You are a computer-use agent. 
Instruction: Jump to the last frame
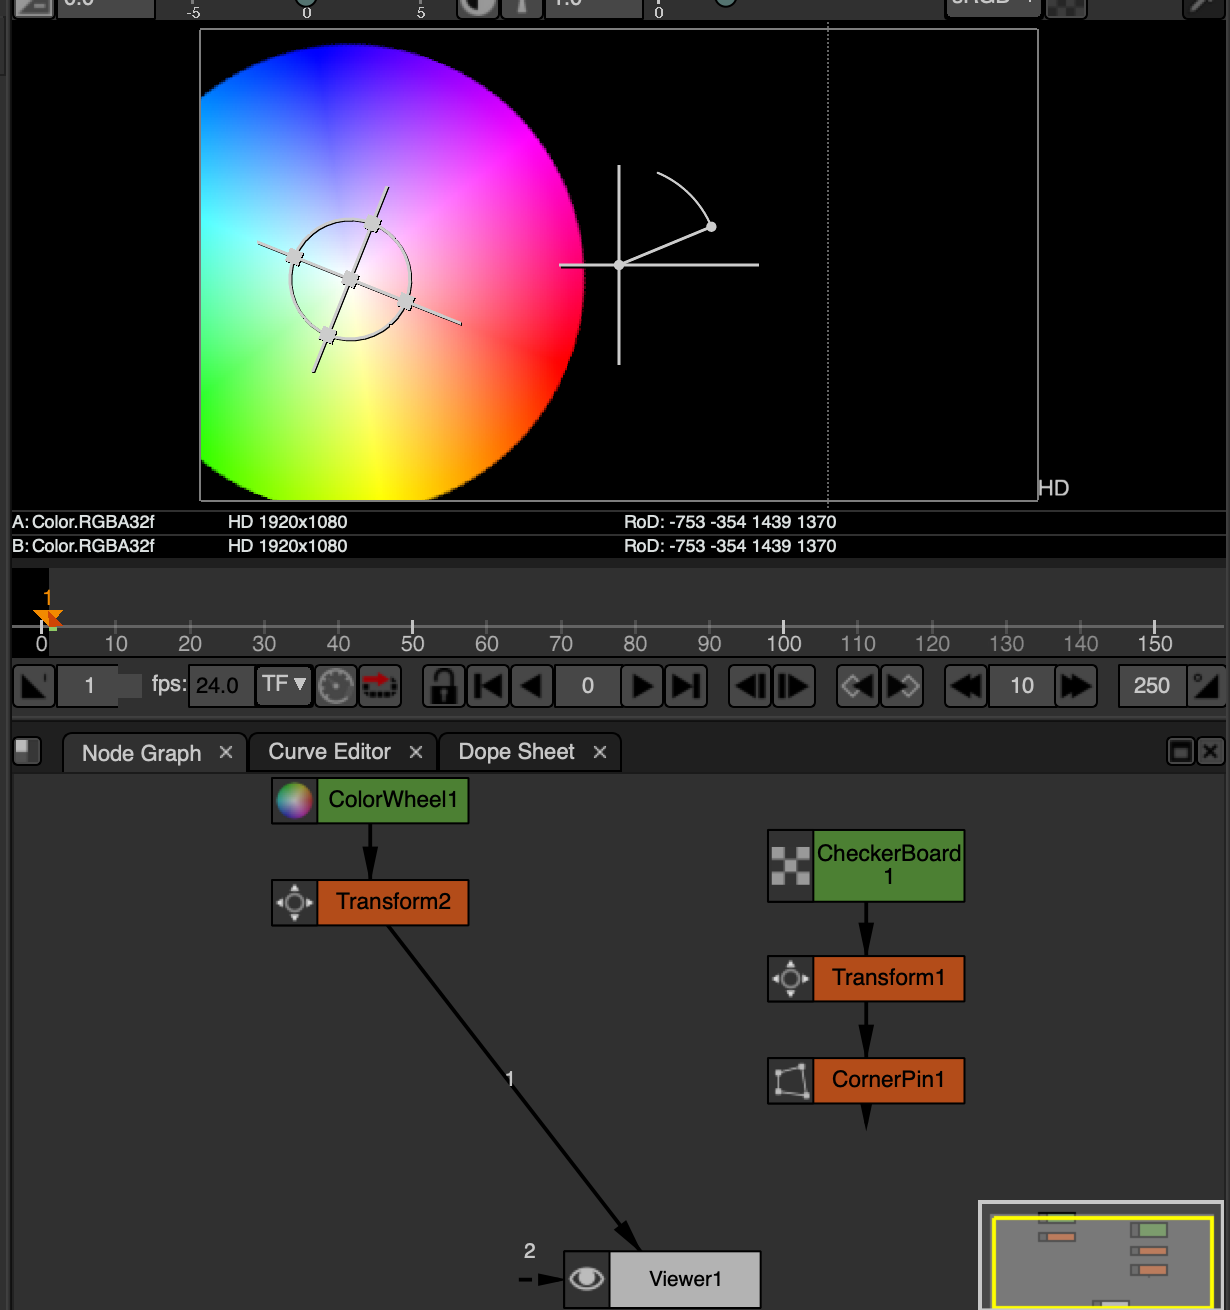coord(686,686)
